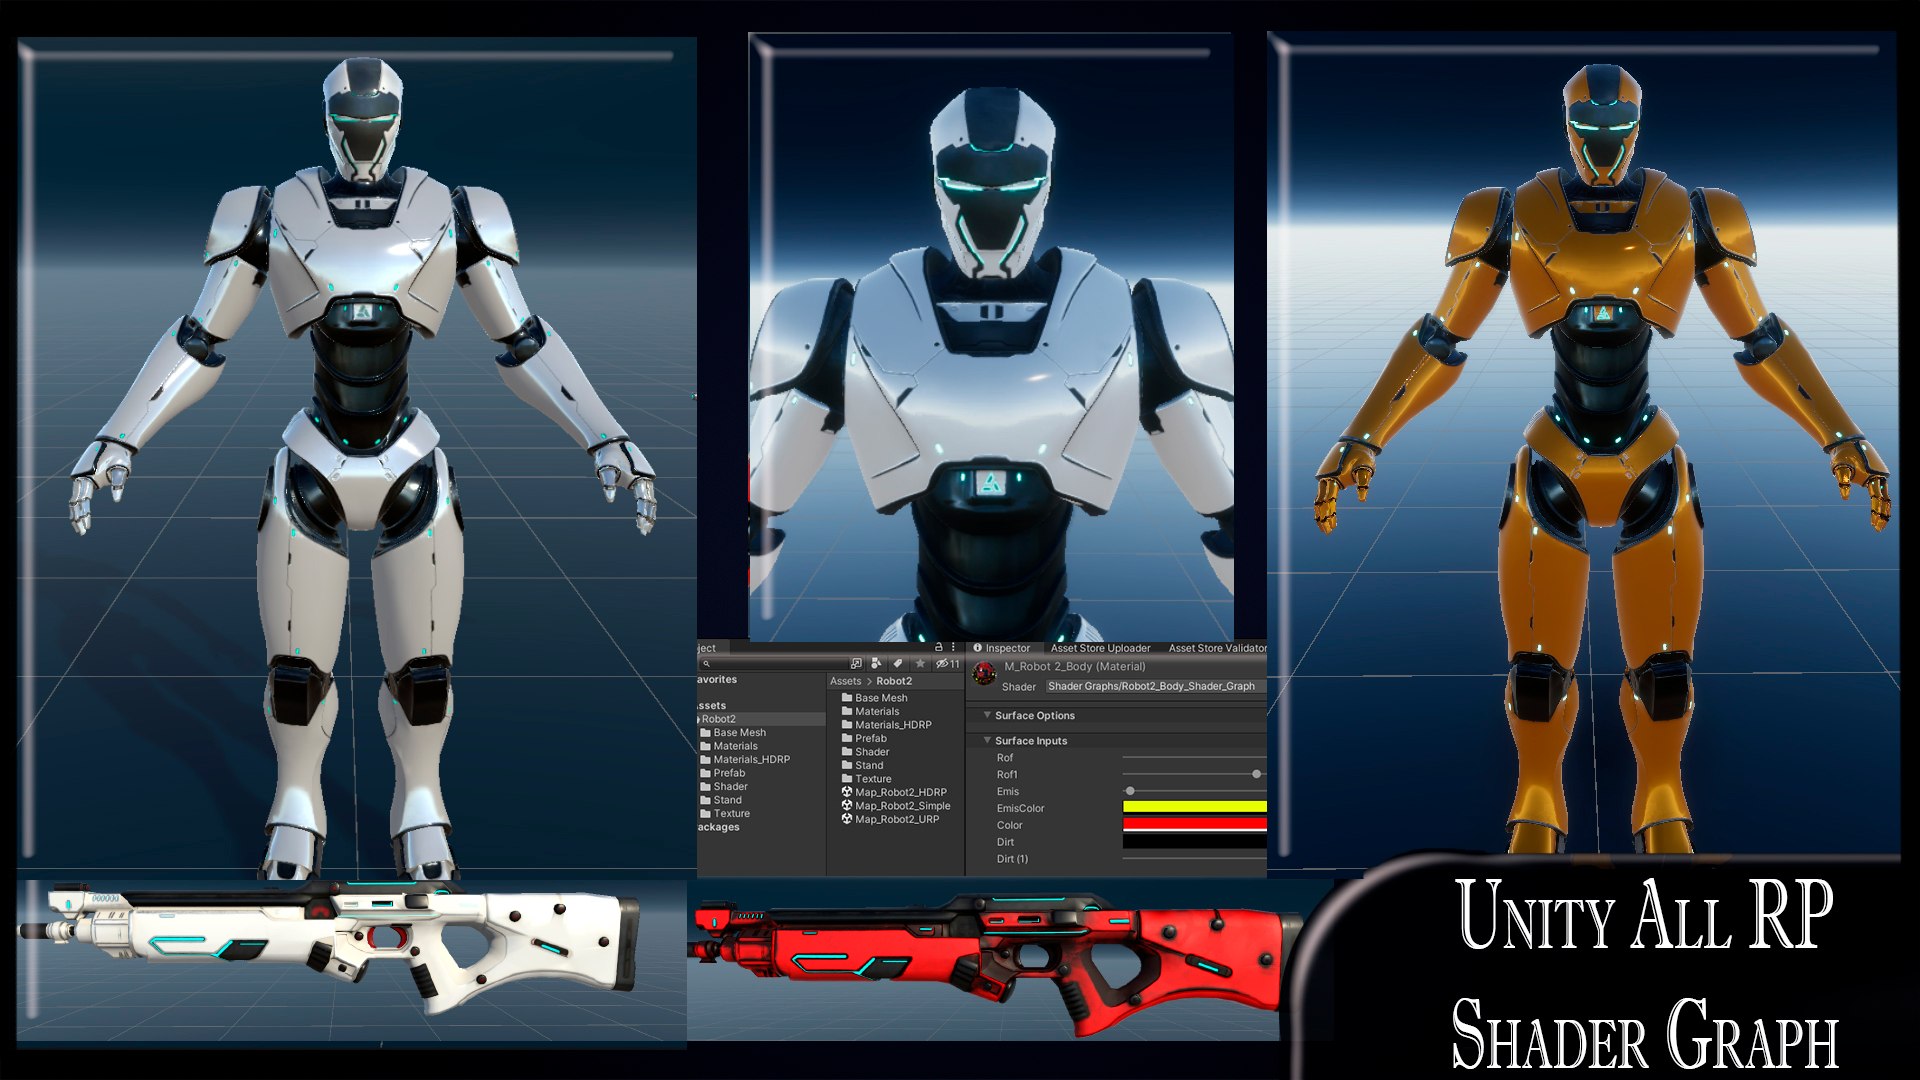Open the black Dirt swatch
1920x1080 pixels.
coord(1195,842)
